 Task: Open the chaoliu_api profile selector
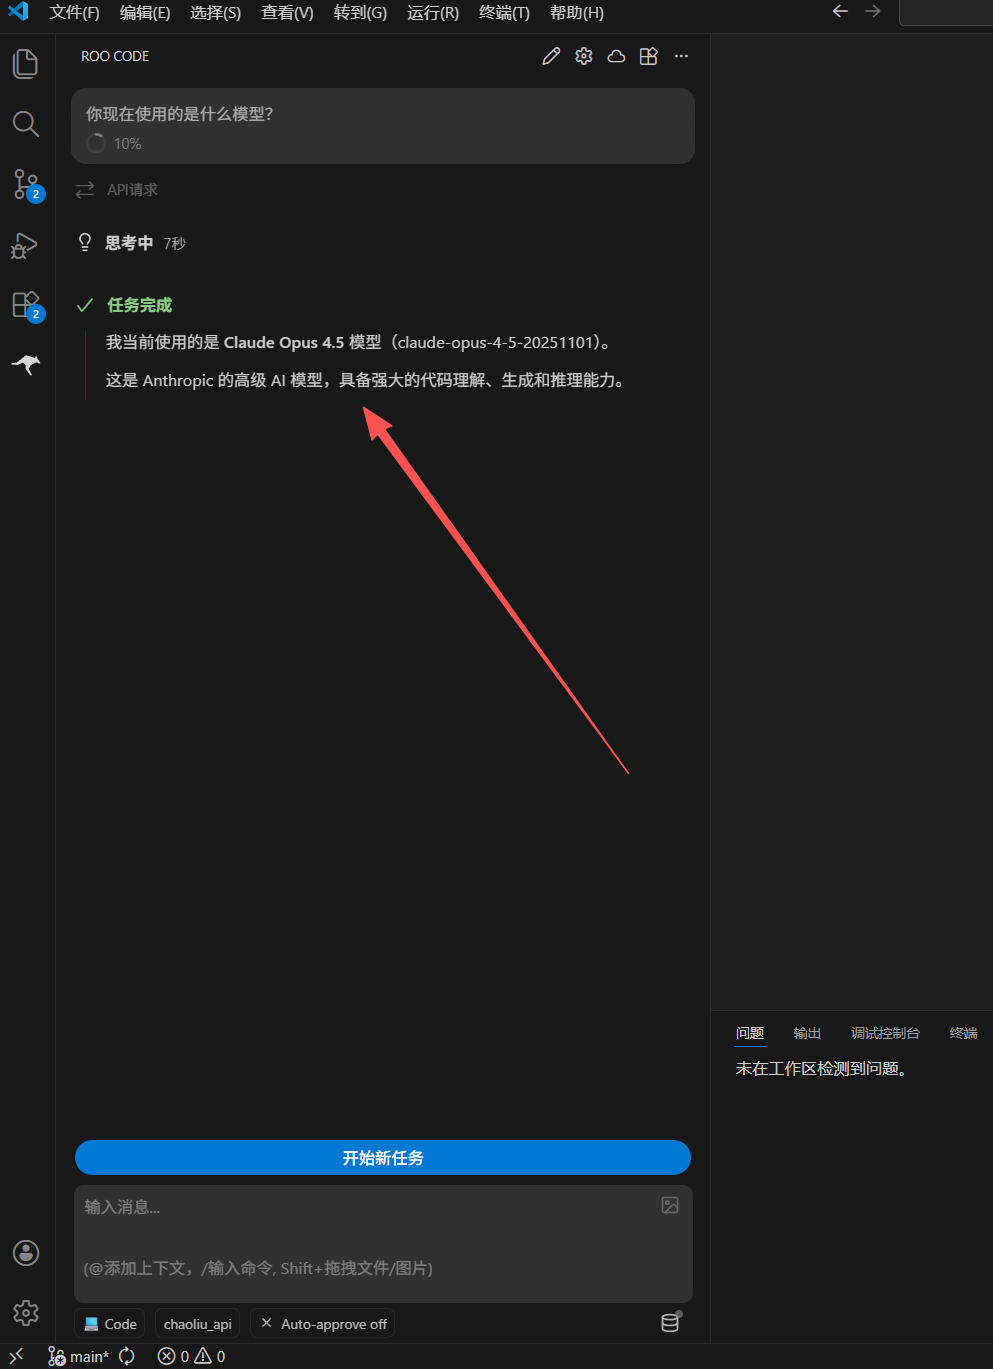198,1323
